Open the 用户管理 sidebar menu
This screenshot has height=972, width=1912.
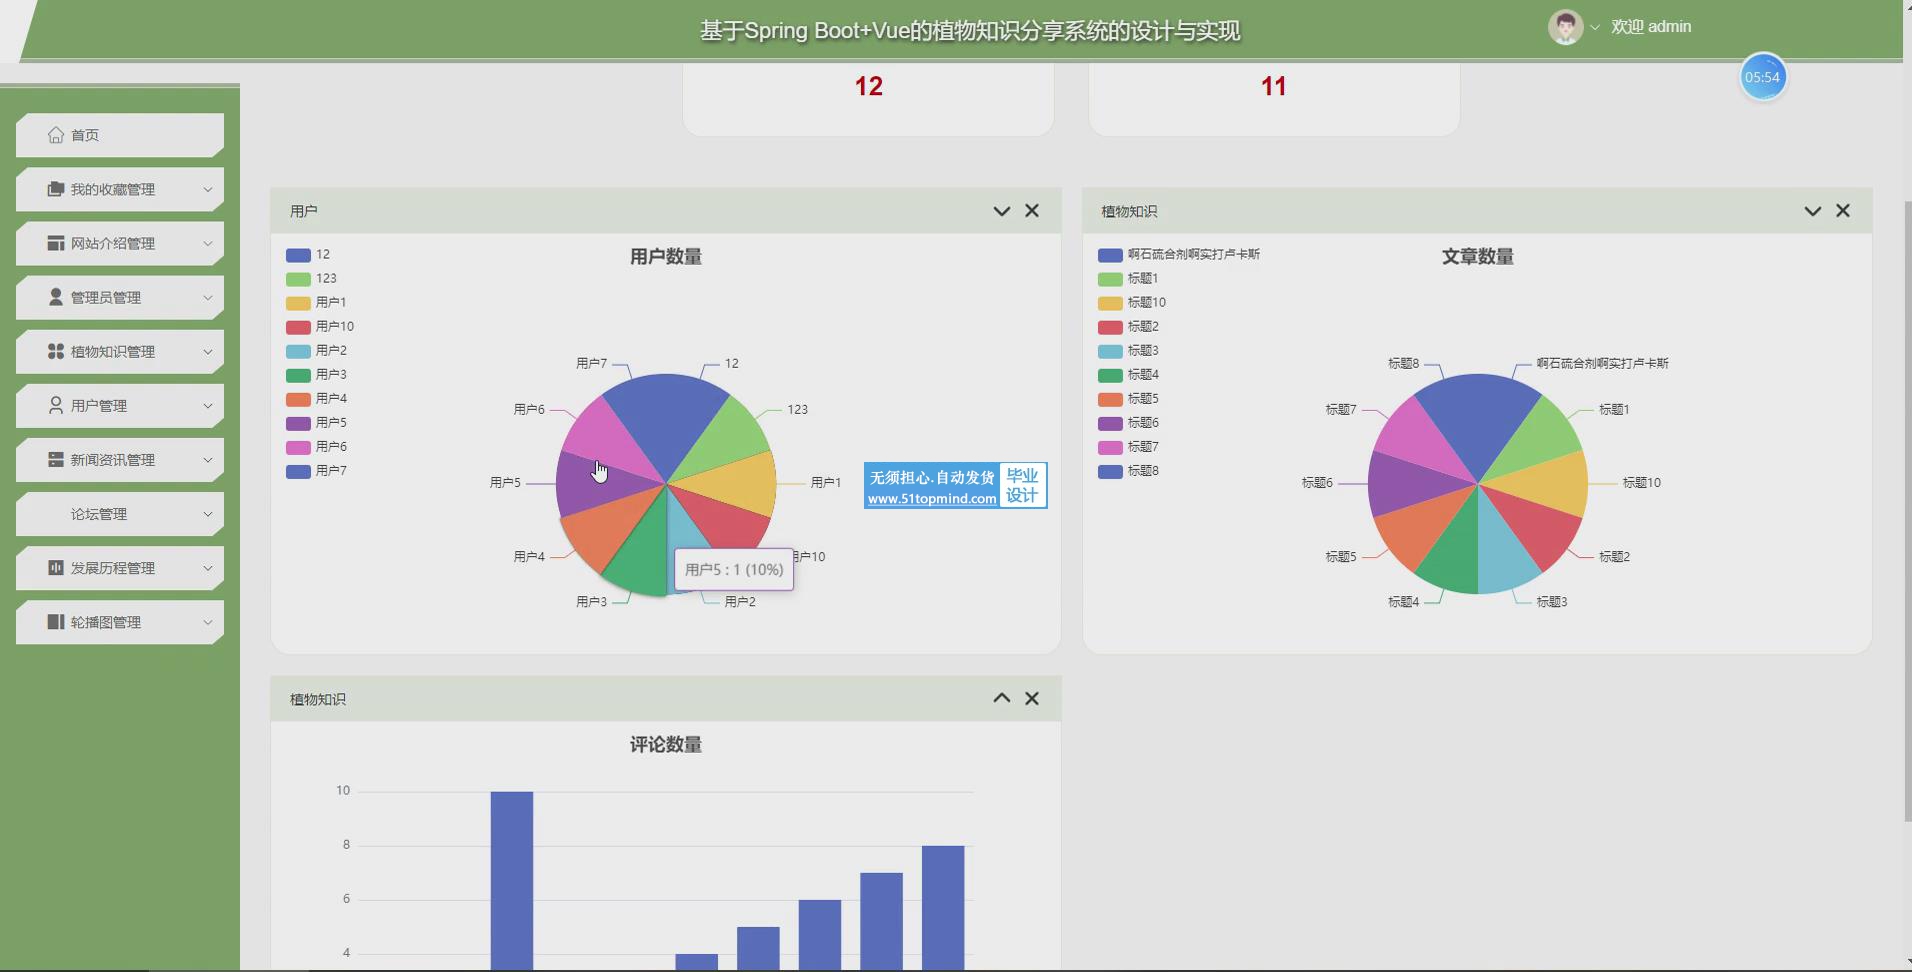click(x=120, y=405)
